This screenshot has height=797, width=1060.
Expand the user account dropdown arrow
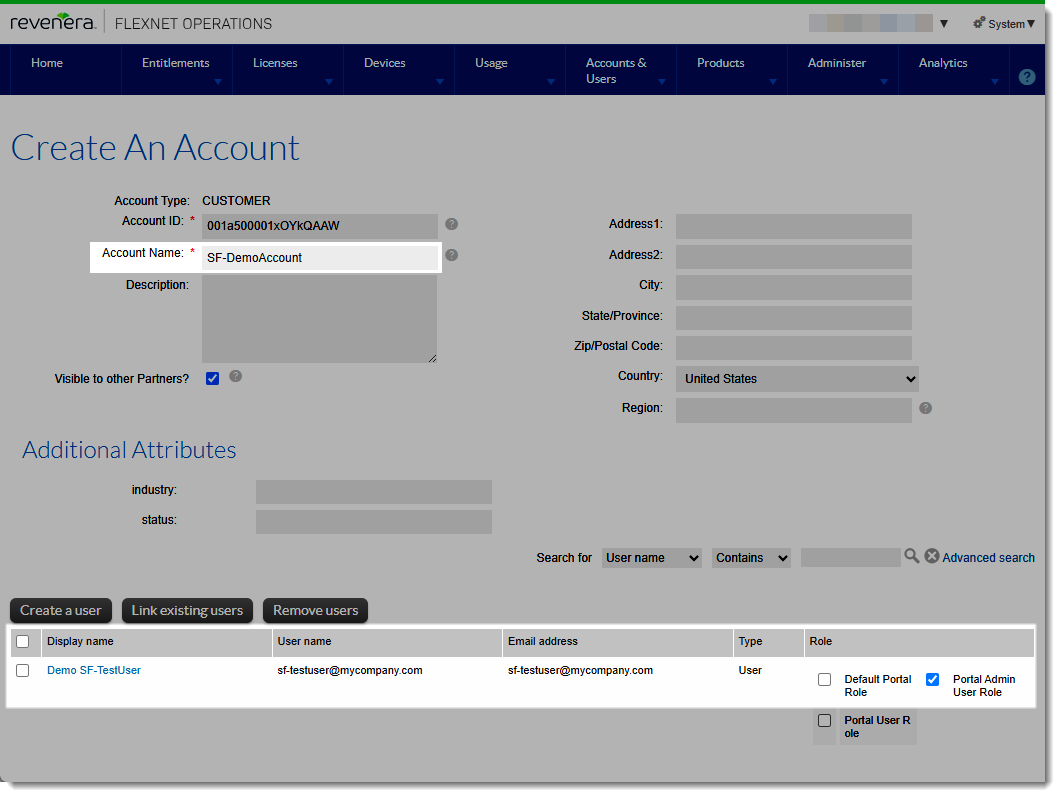[944, 24]
